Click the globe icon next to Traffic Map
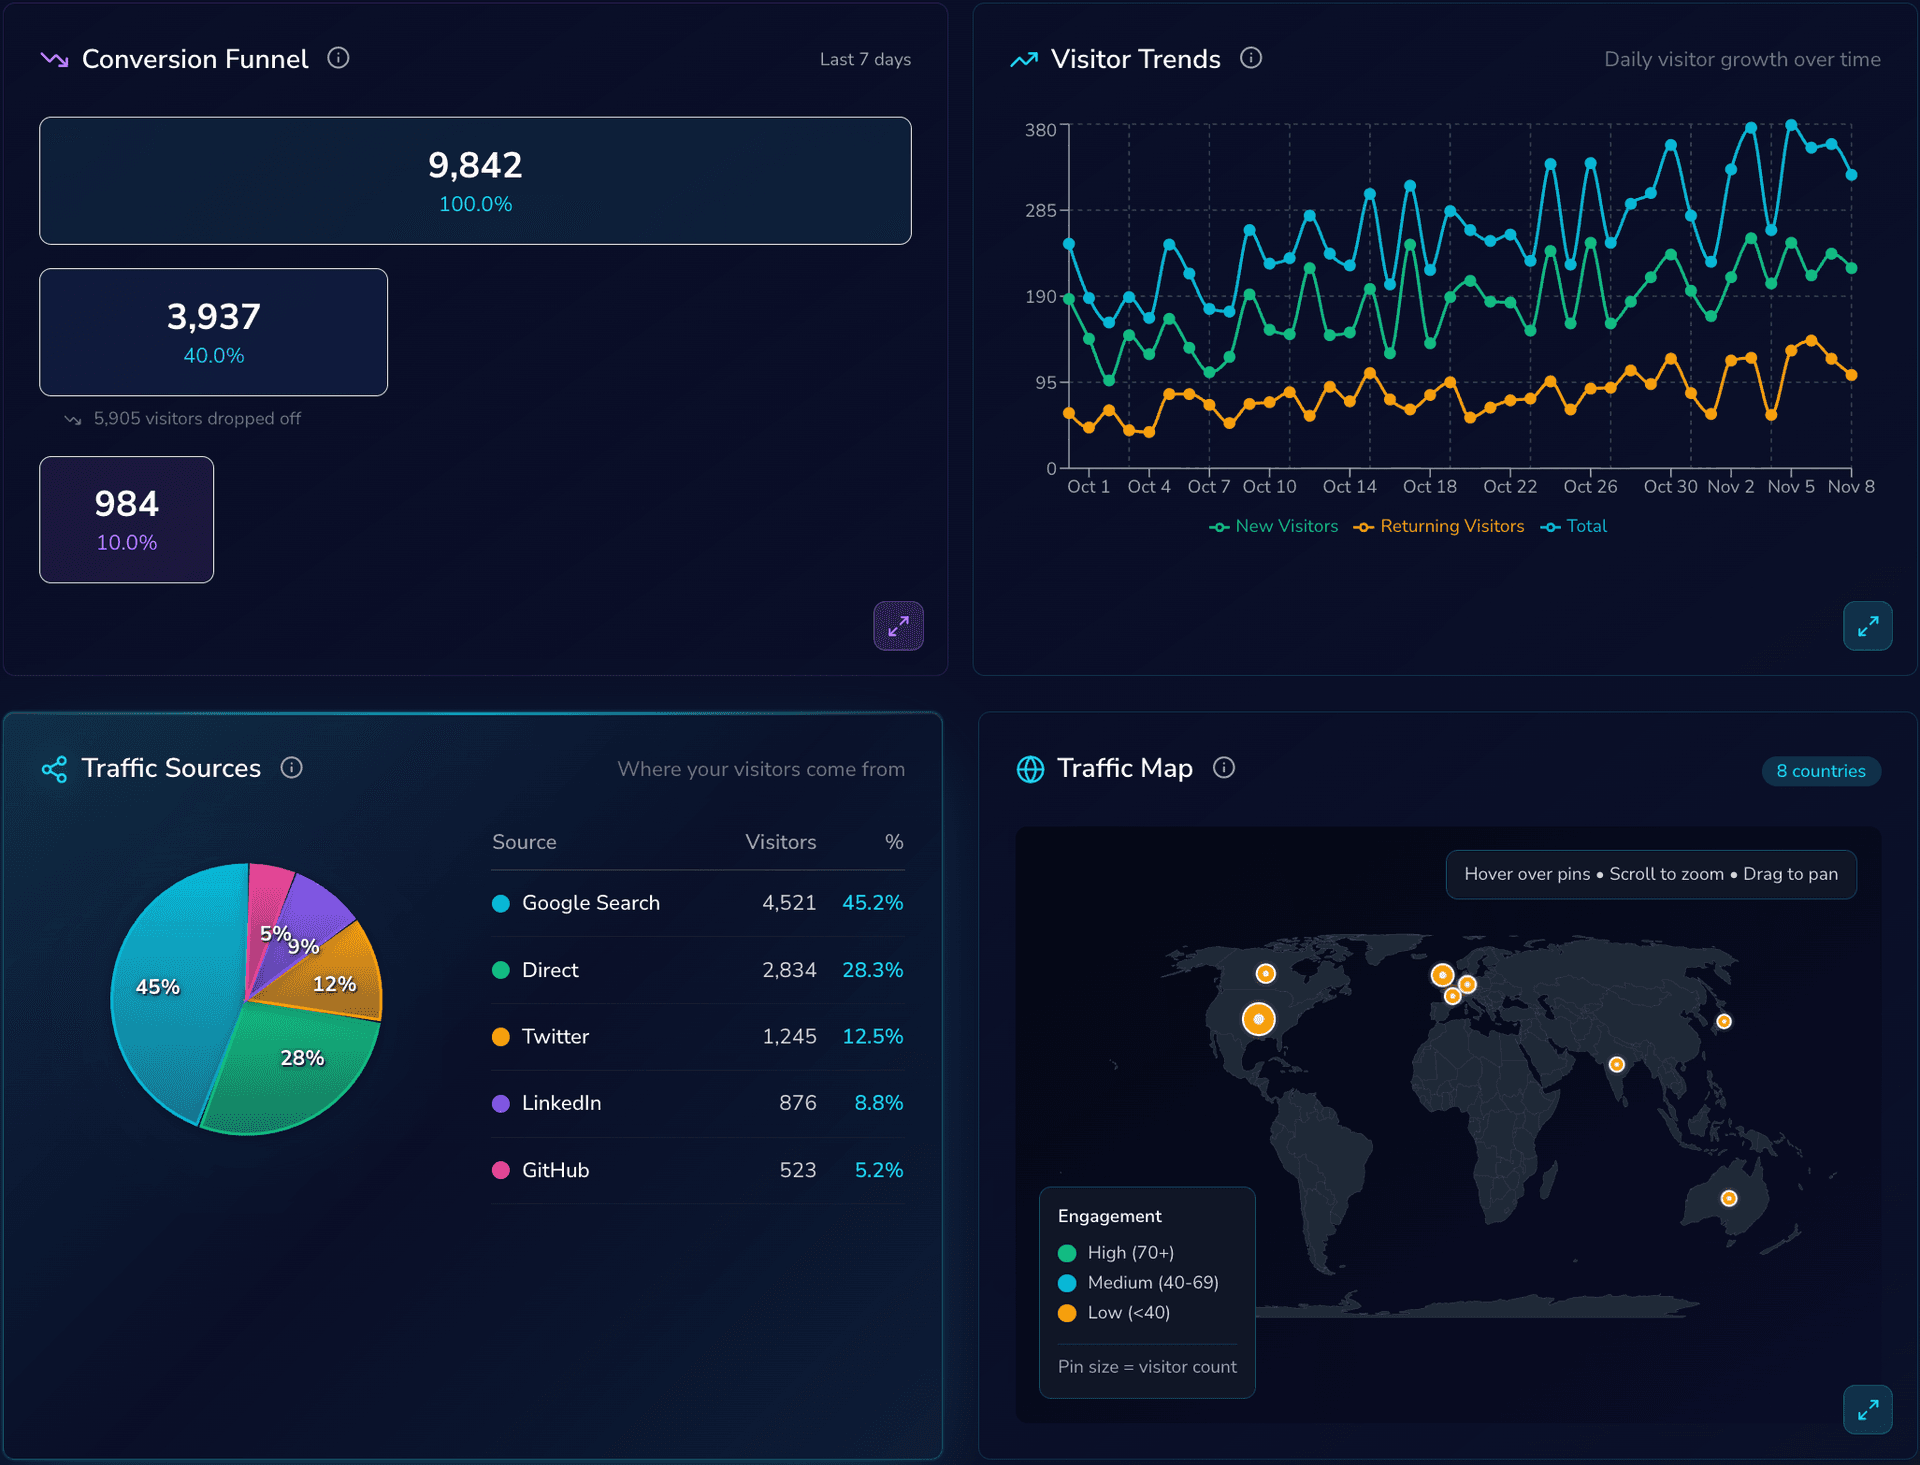 pos(1031,768)
